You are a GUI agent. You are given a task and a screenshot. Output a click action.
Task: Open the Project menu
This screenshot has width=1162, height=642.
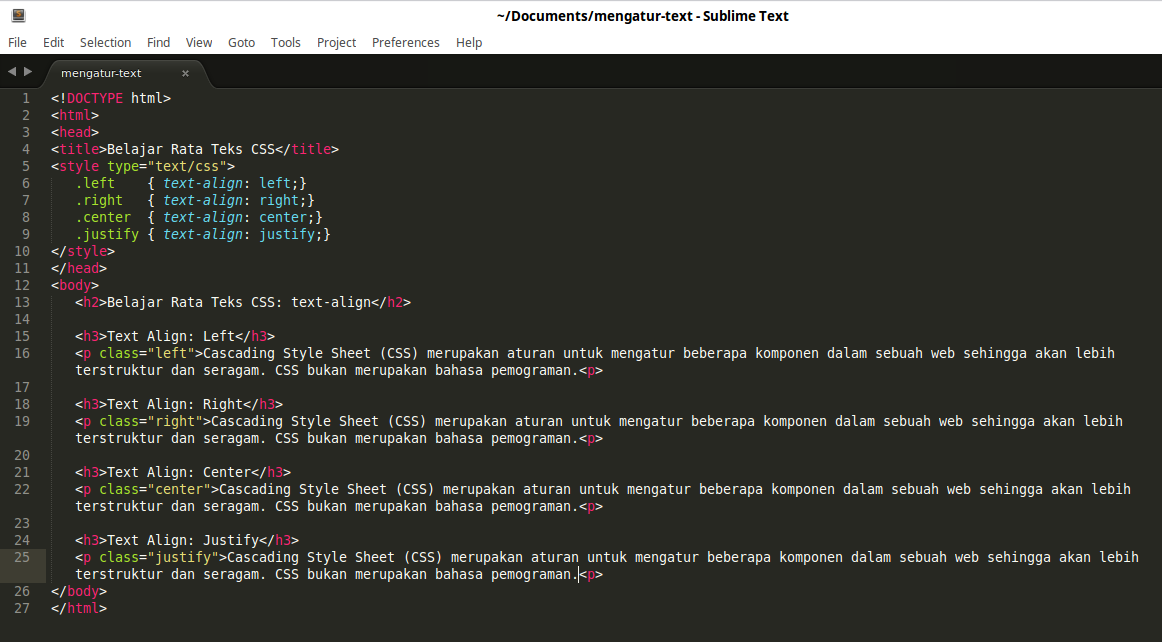click(x=336, y=42)
